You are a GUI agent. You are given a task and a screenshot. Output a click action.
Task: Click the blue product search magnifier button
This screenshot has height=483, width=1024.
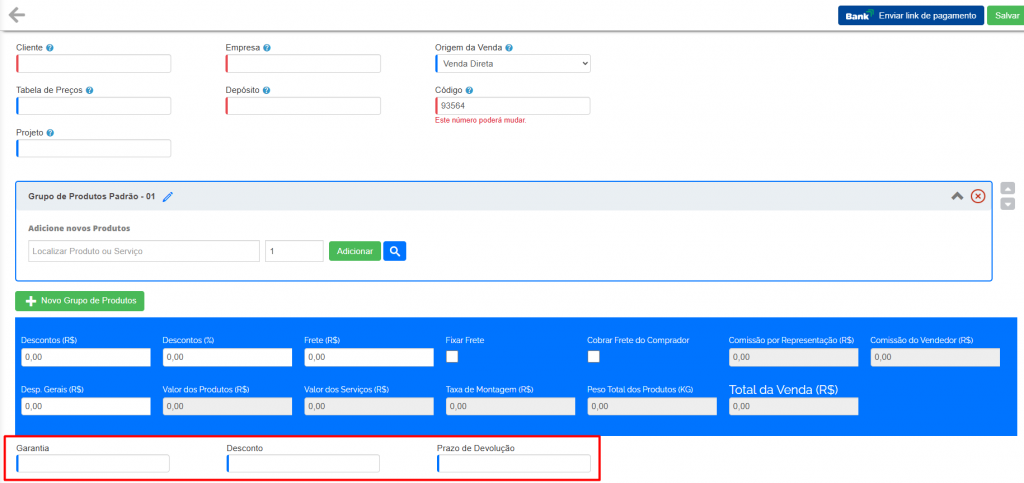coord(395,251)
